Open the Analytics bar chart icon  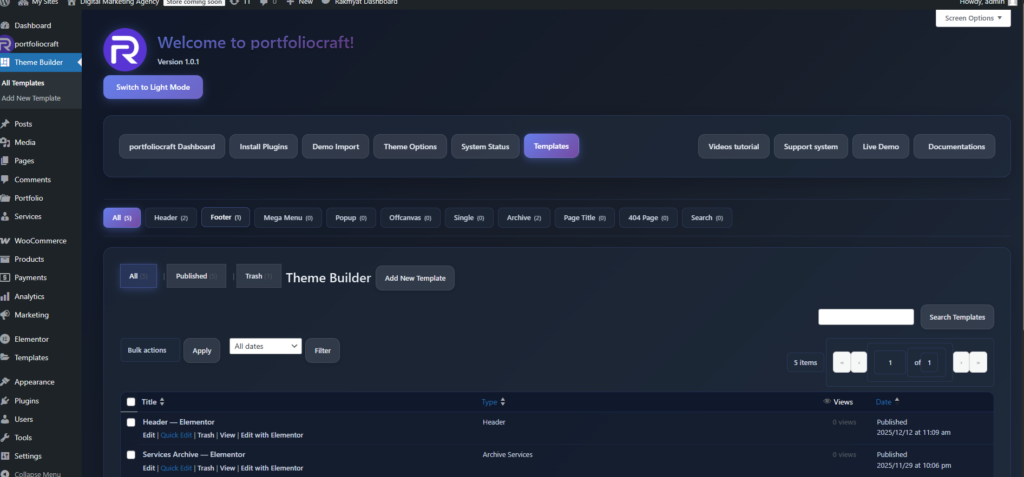(x=6, y=296)
